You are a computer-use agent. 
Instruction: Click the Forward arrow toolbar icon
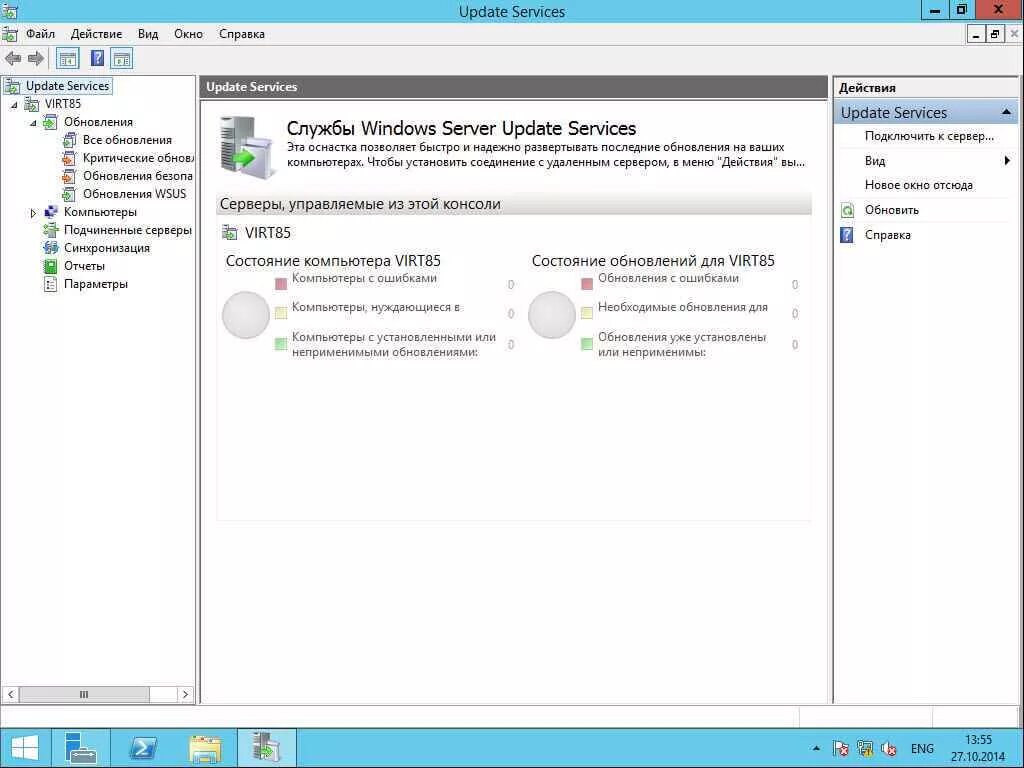click(36, 59)
